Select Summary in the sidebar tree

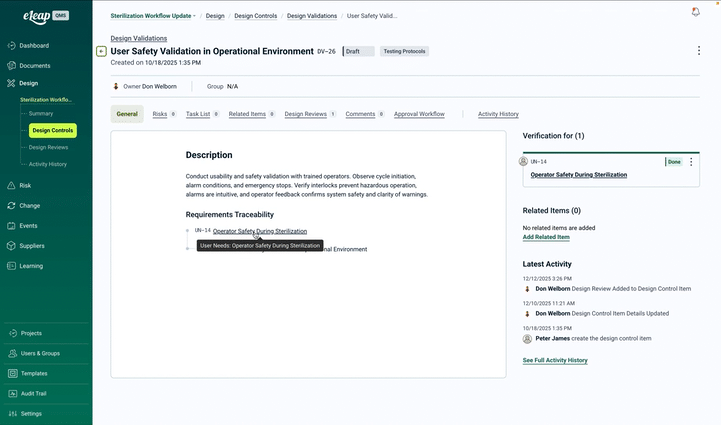click(41, 114)
